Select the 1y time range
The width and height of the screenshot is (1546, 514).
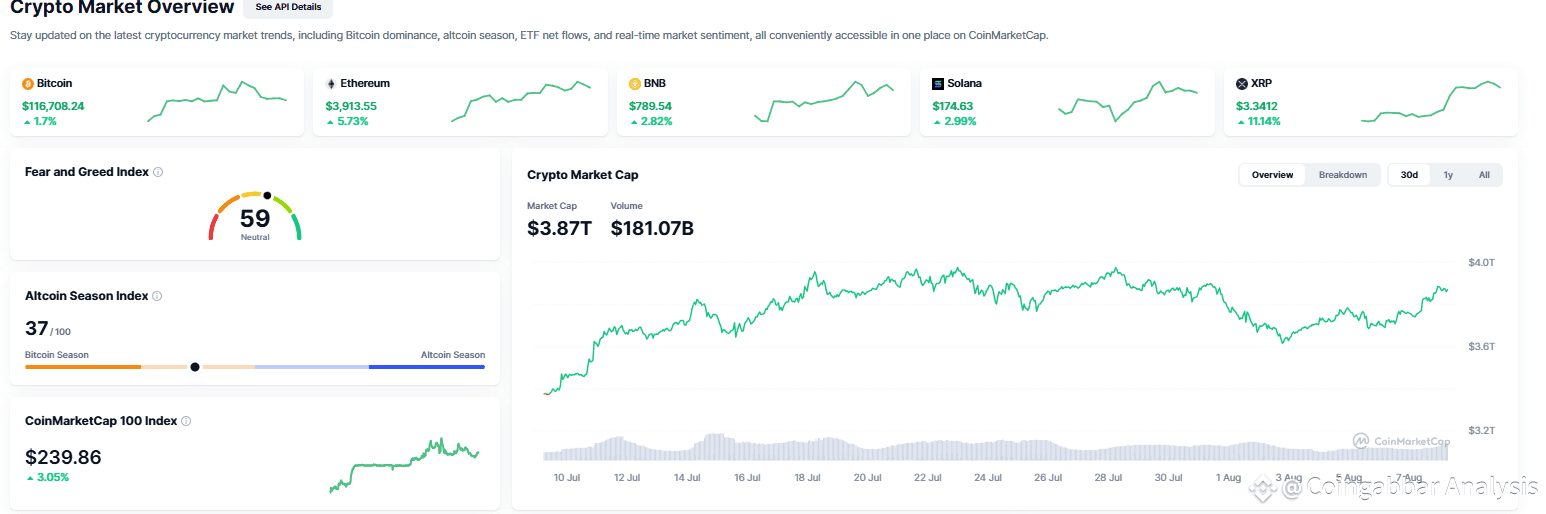1447,175
